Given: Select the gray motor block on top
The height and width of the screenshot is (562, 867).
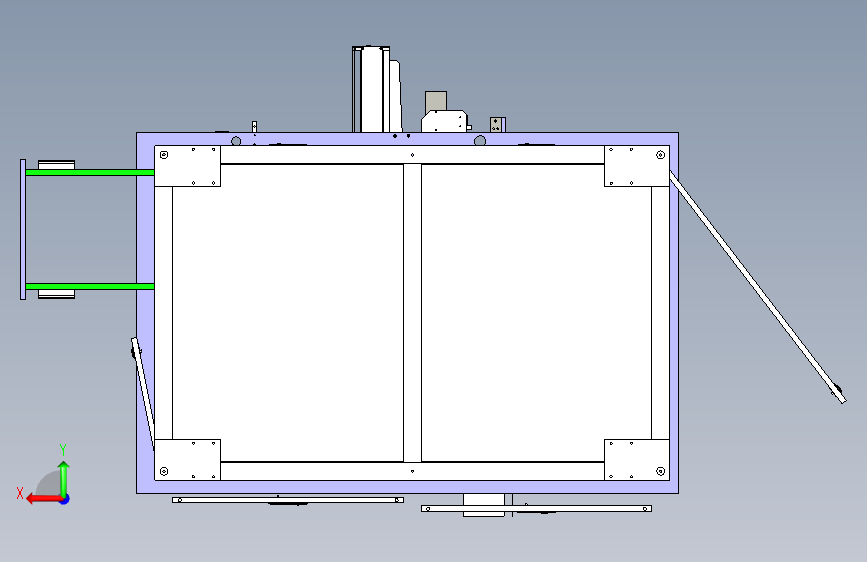Looking at the screenshot, I should click(x=436, y=101).
